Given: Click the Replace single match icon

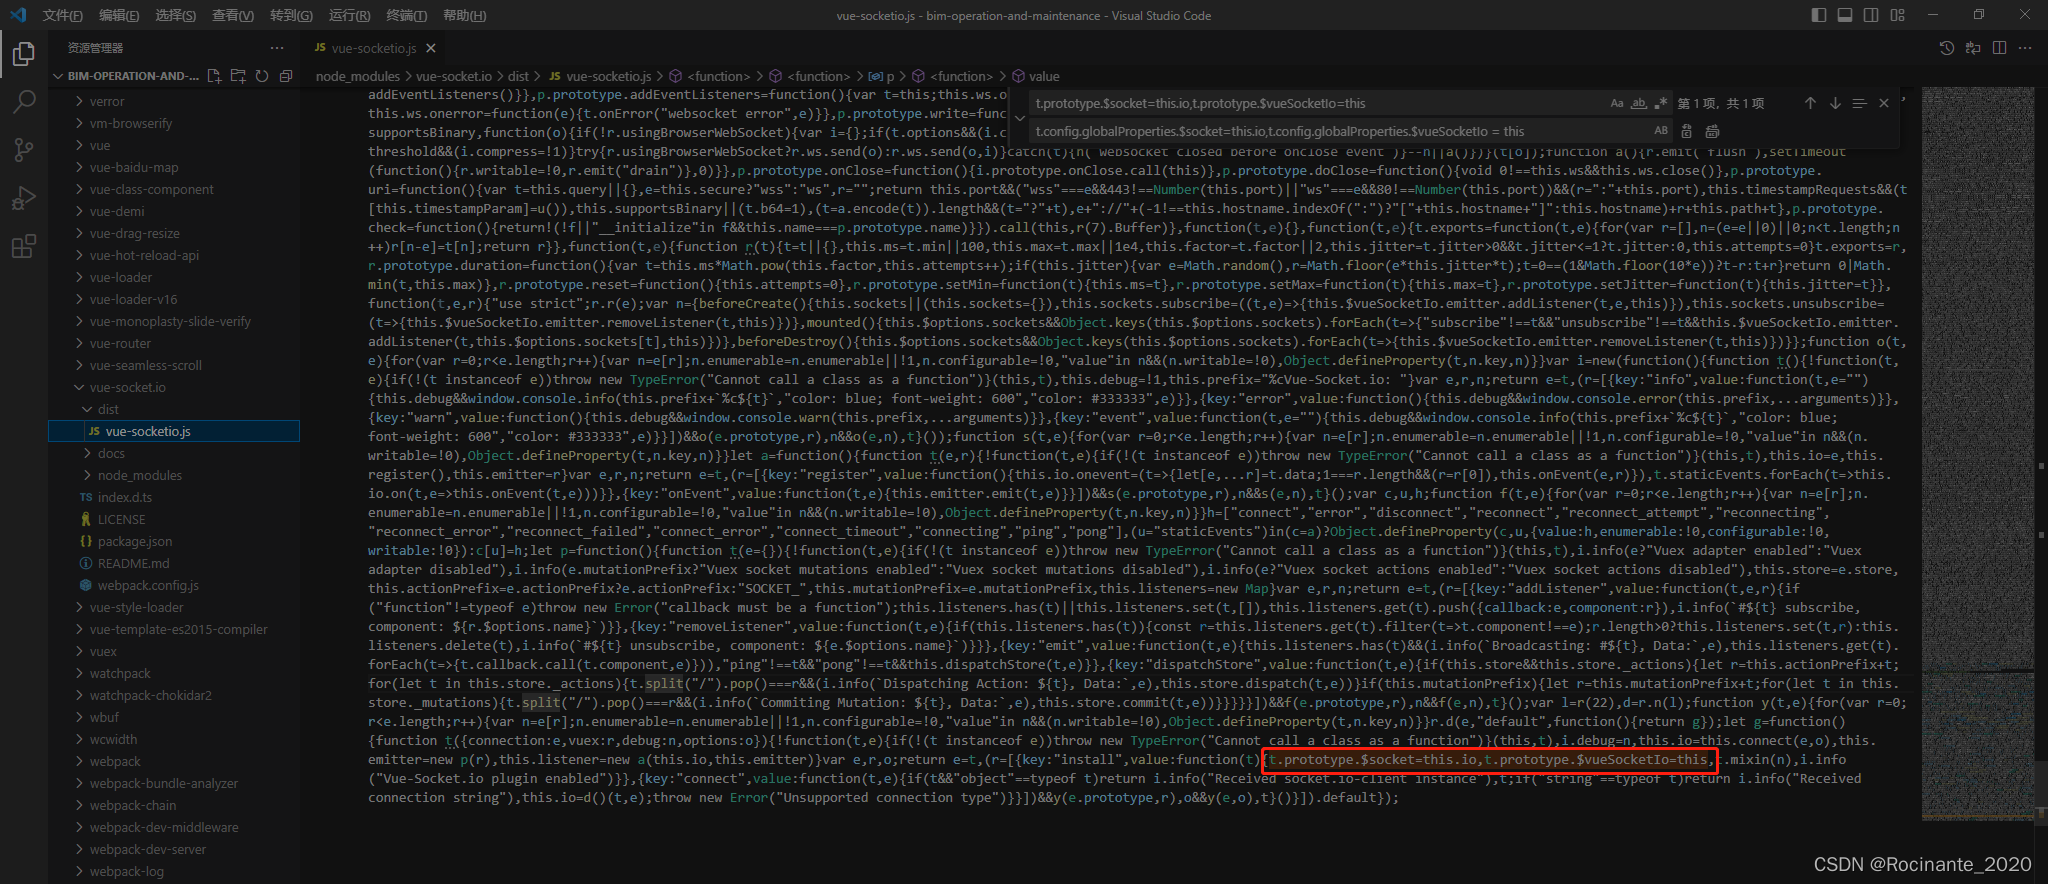Looking at the screenshot, I should pyautogui.click(x=1687, y=131).
